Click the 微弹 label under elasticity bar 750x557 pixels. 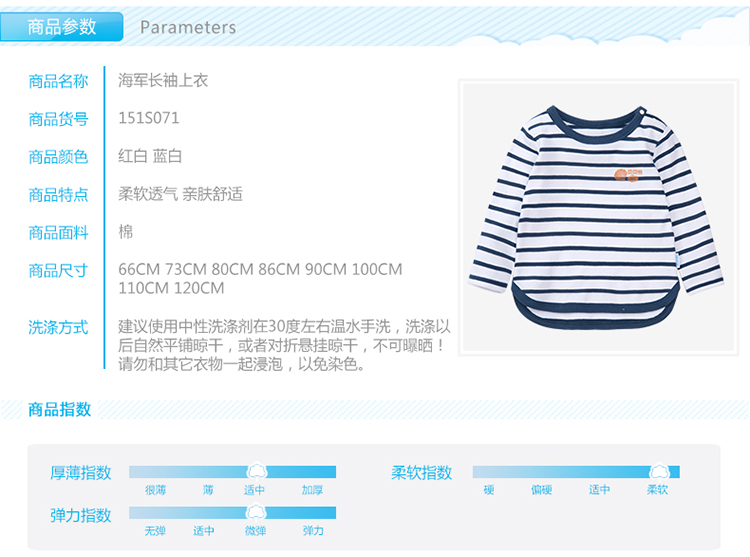[255, 531]
